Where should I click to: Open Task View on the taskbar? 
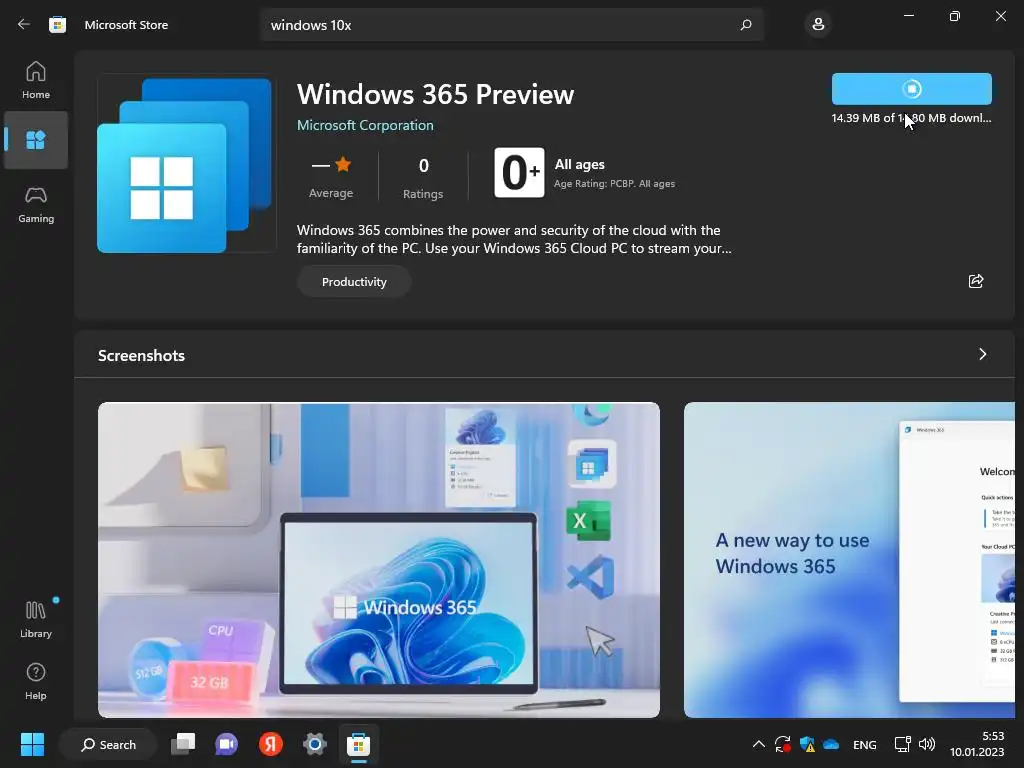tap(183, 744)
